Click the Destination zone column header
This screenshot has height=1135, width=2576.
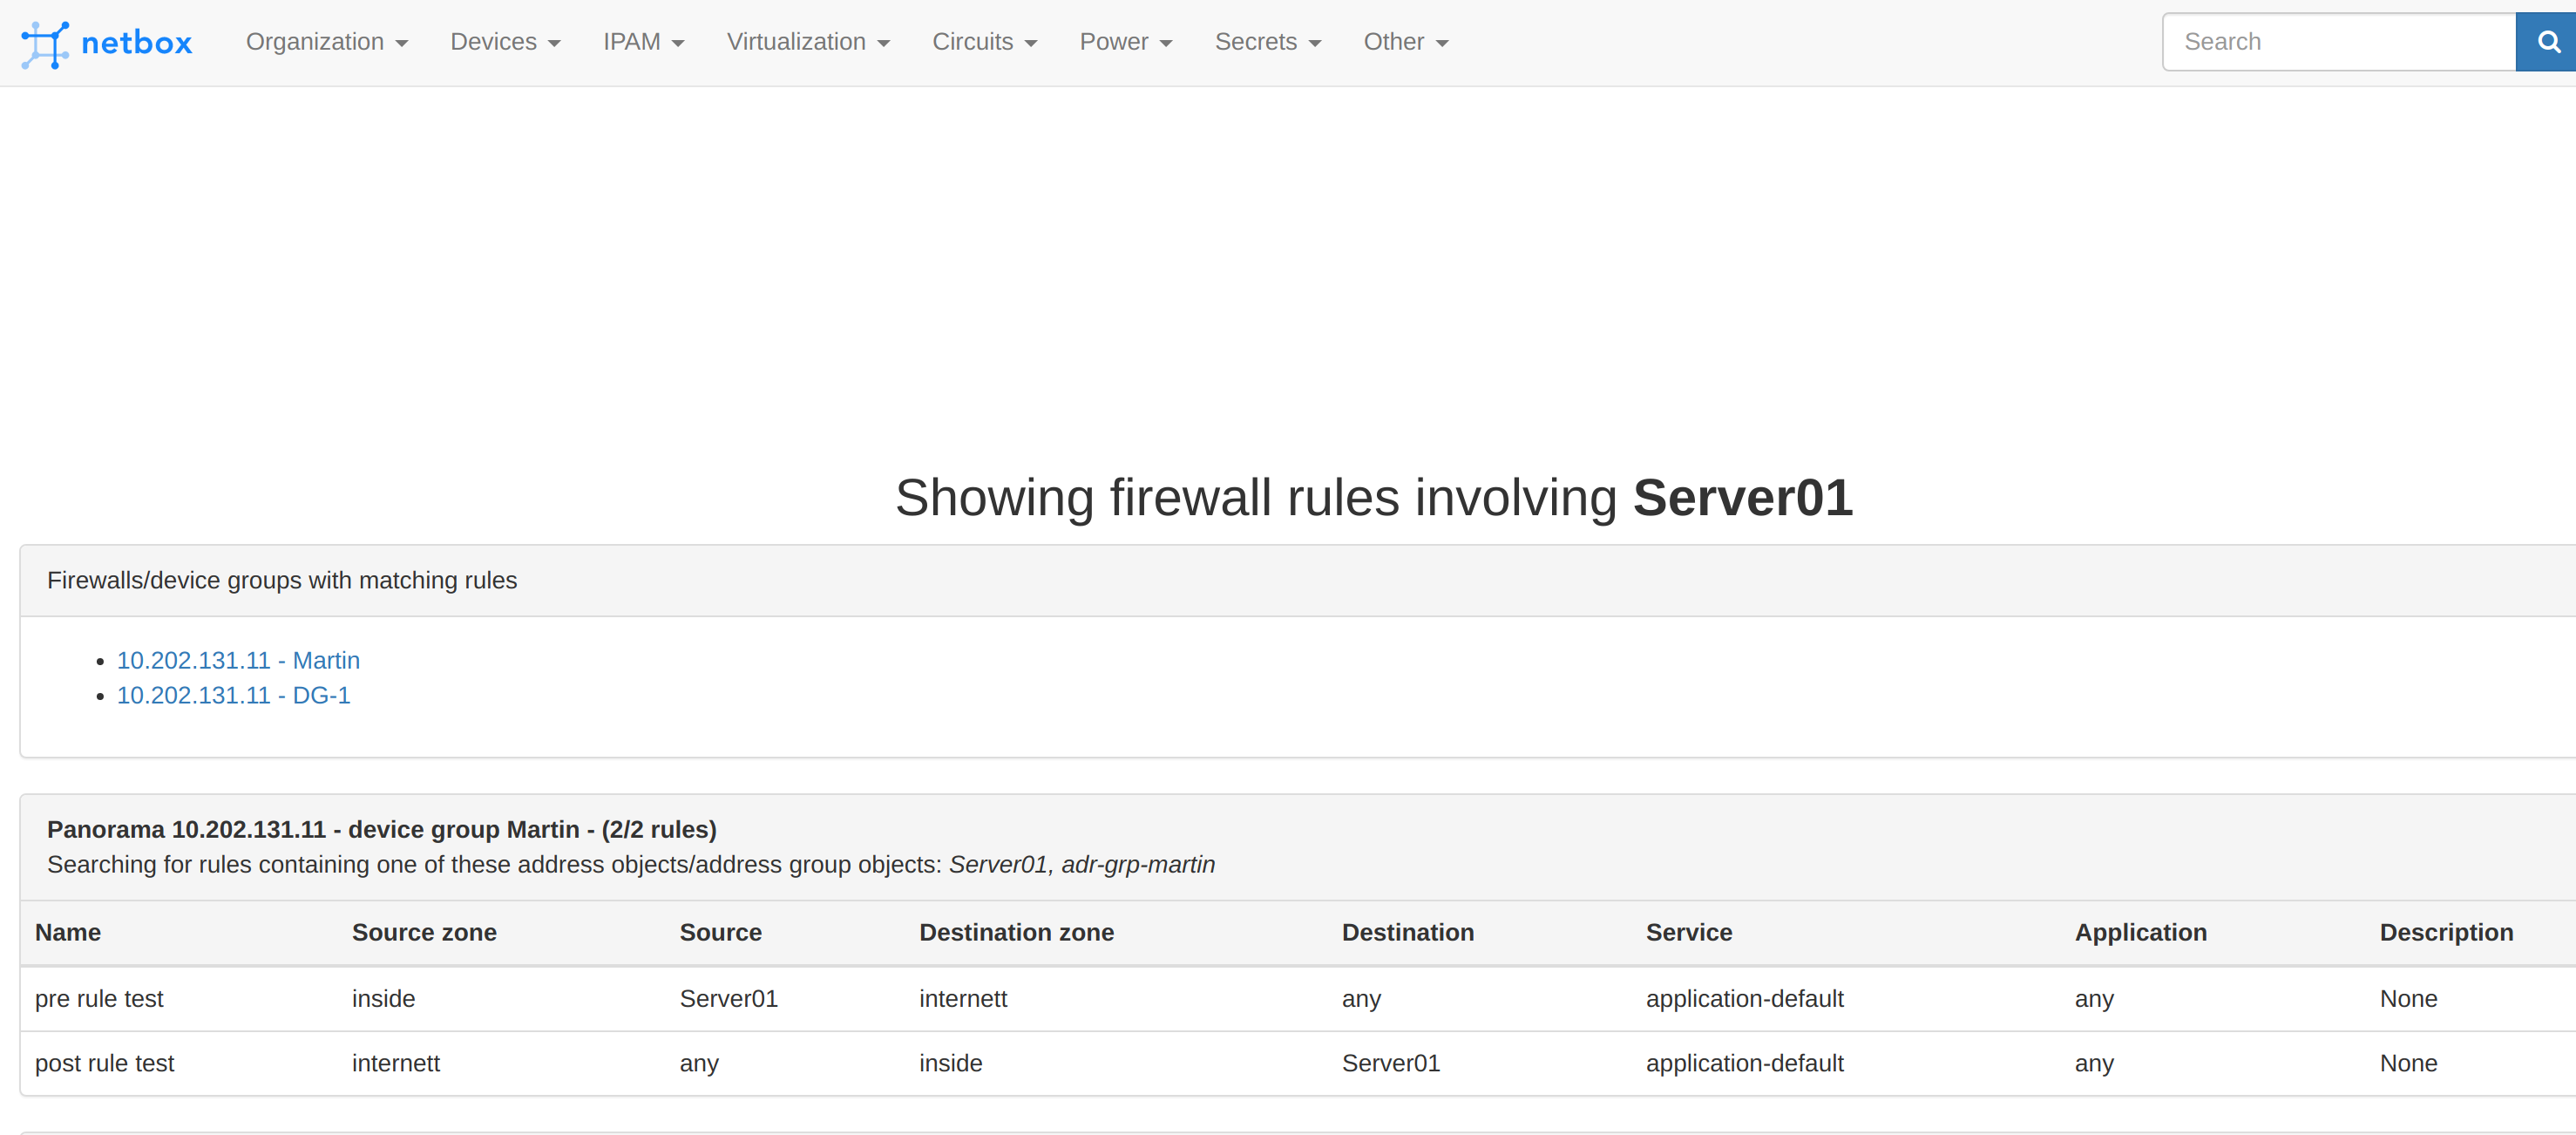(1015, 932)
